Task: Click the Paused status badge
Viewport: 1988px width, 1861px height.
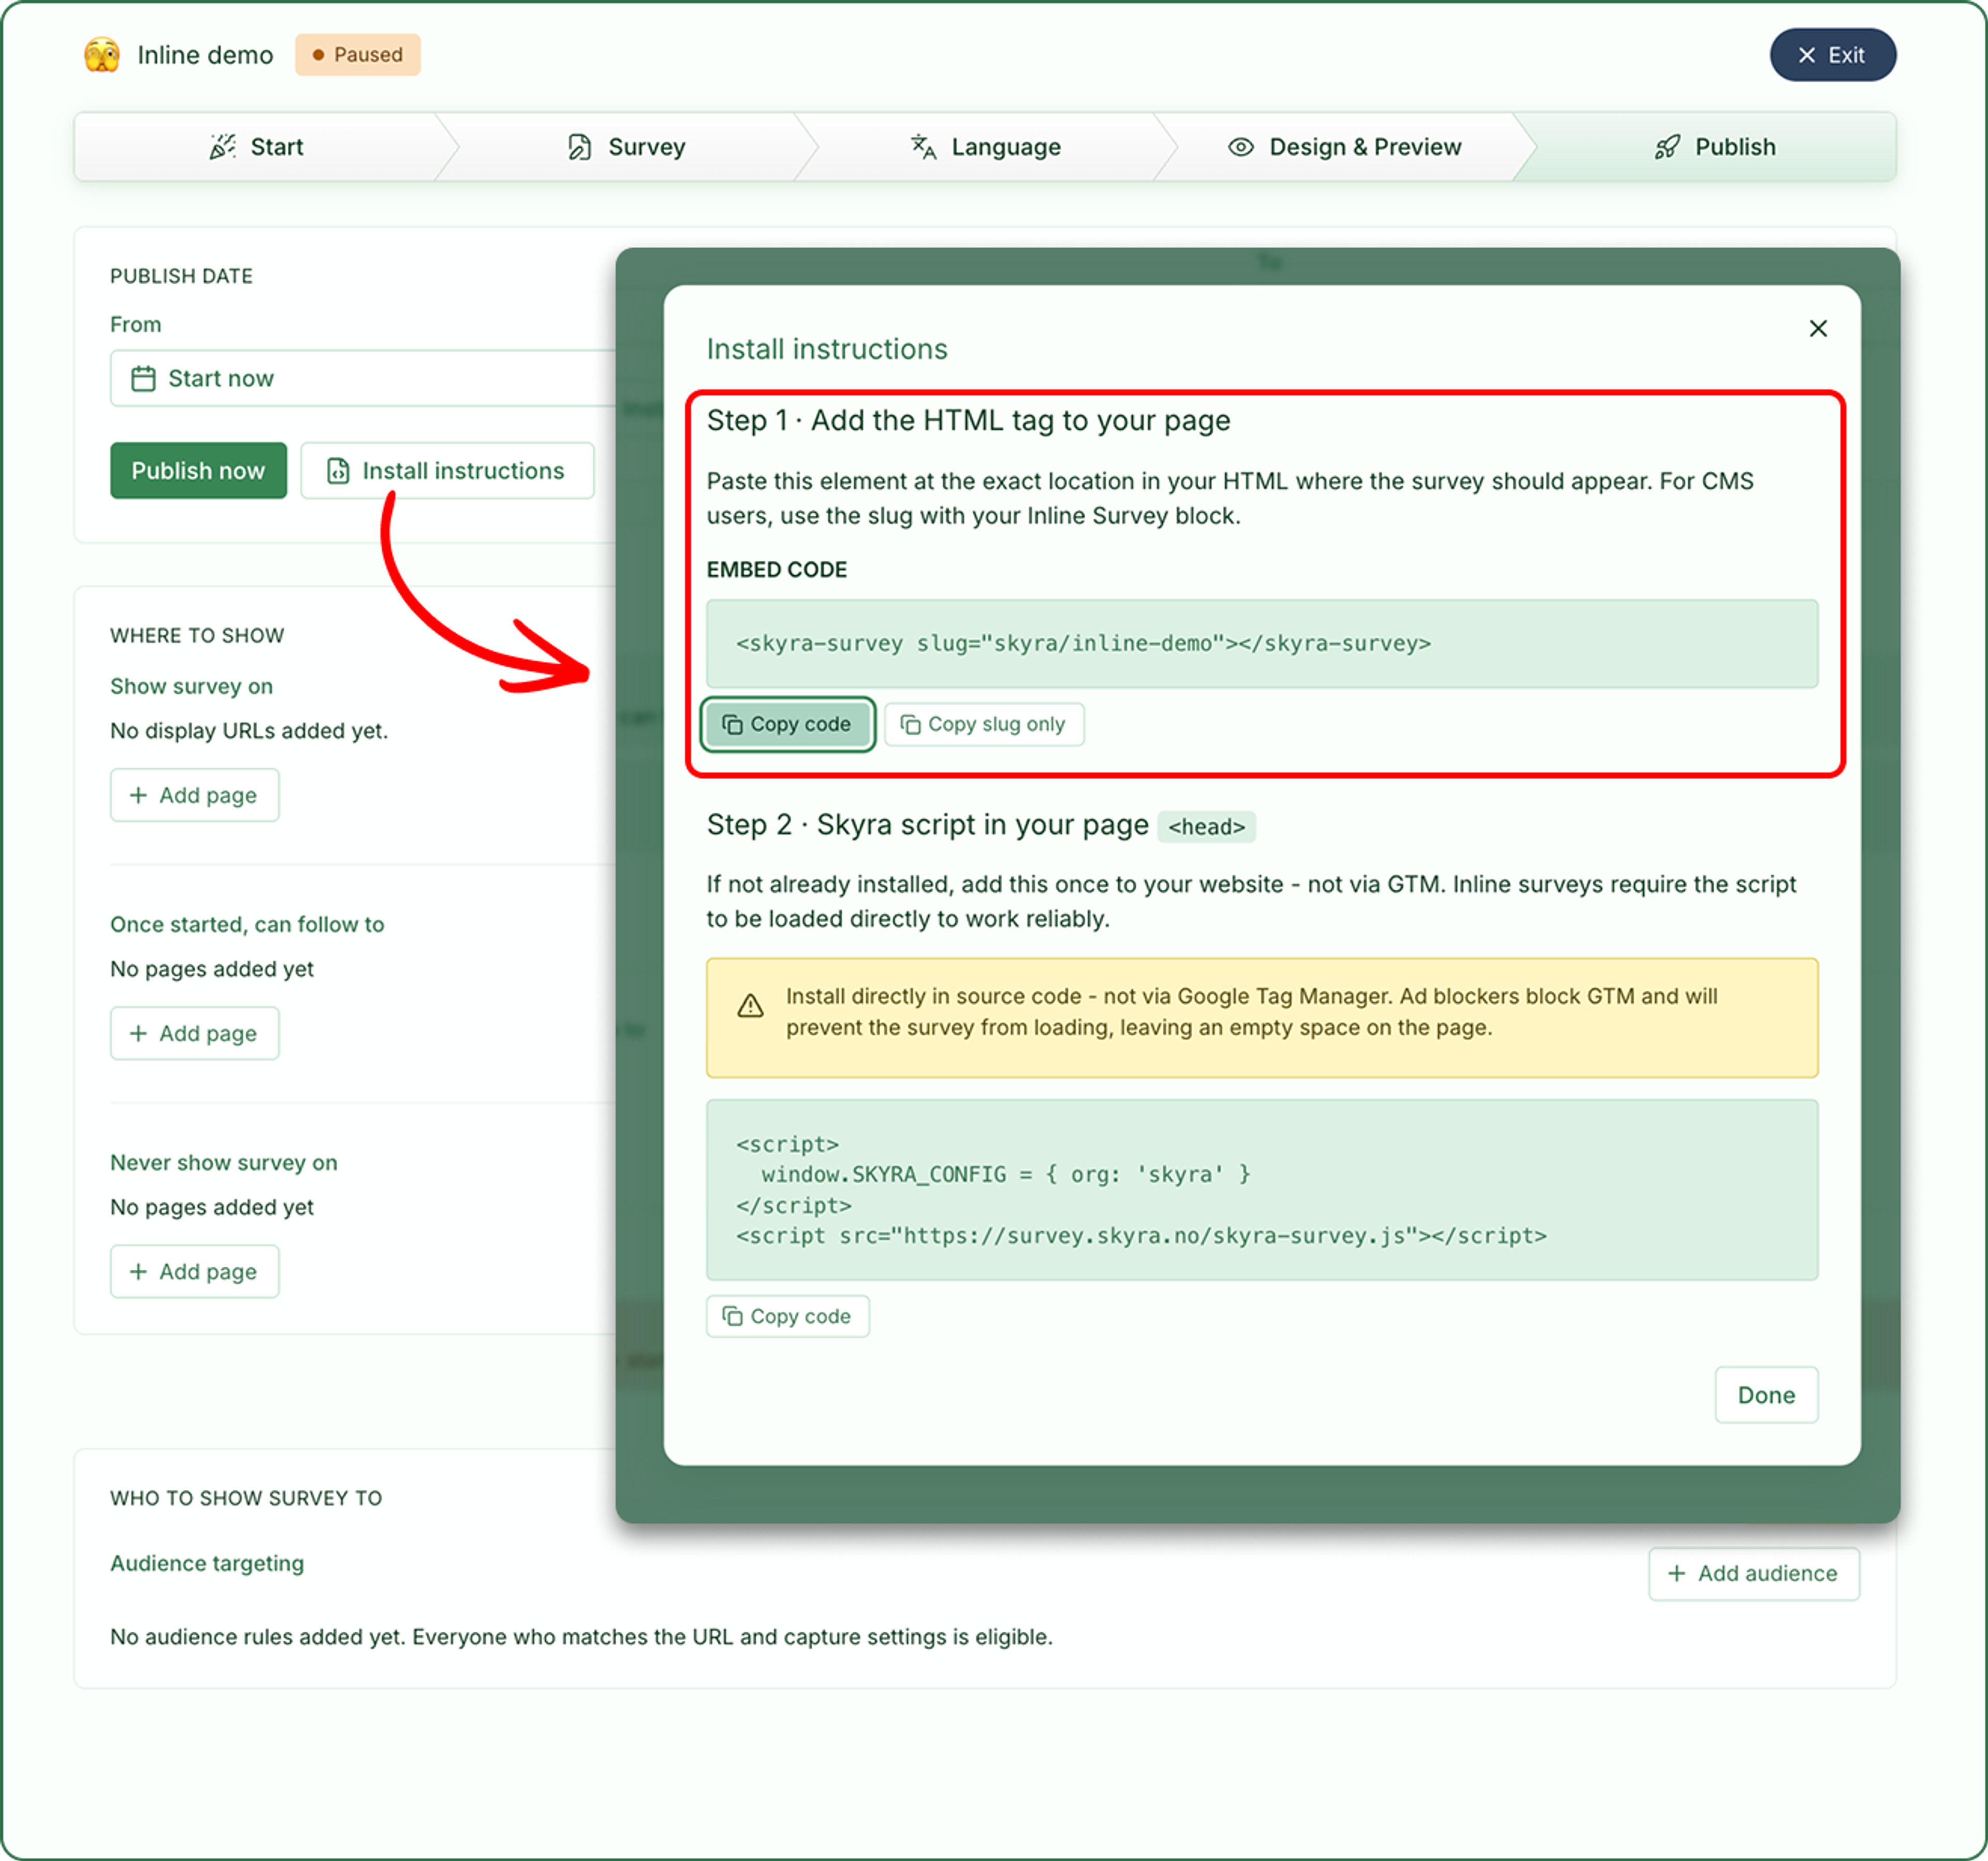Action: point(357,55)
